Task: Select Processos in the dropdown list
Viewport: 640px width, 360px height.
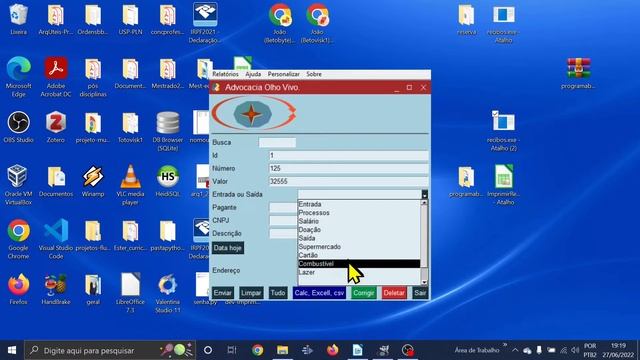Action: tap(359, 213)
